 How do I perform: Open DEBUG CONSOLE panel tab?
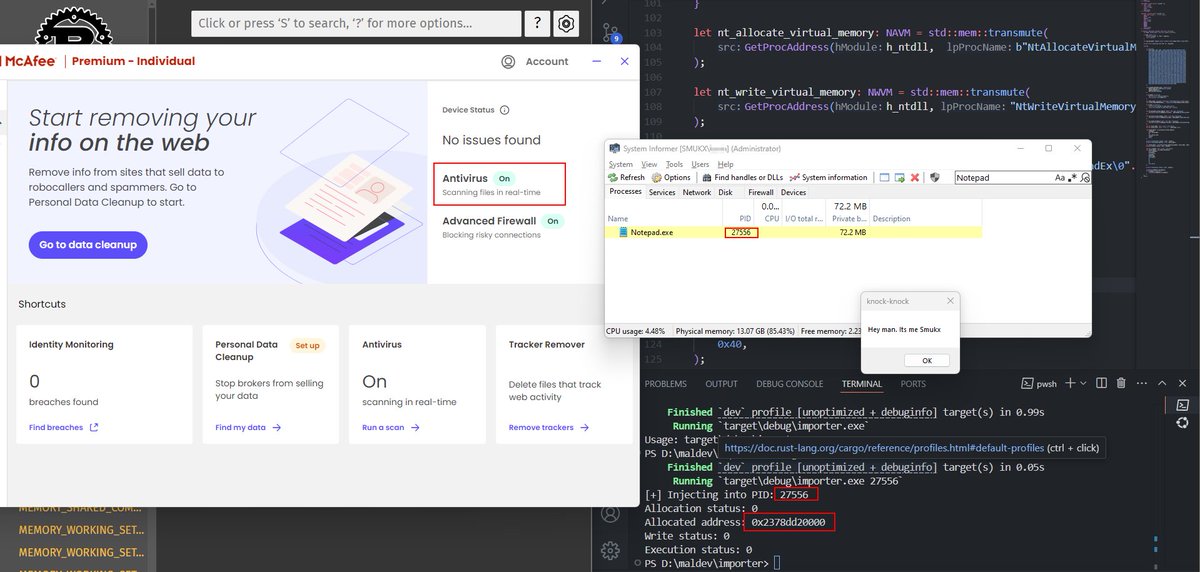click(x=788, y=384)
